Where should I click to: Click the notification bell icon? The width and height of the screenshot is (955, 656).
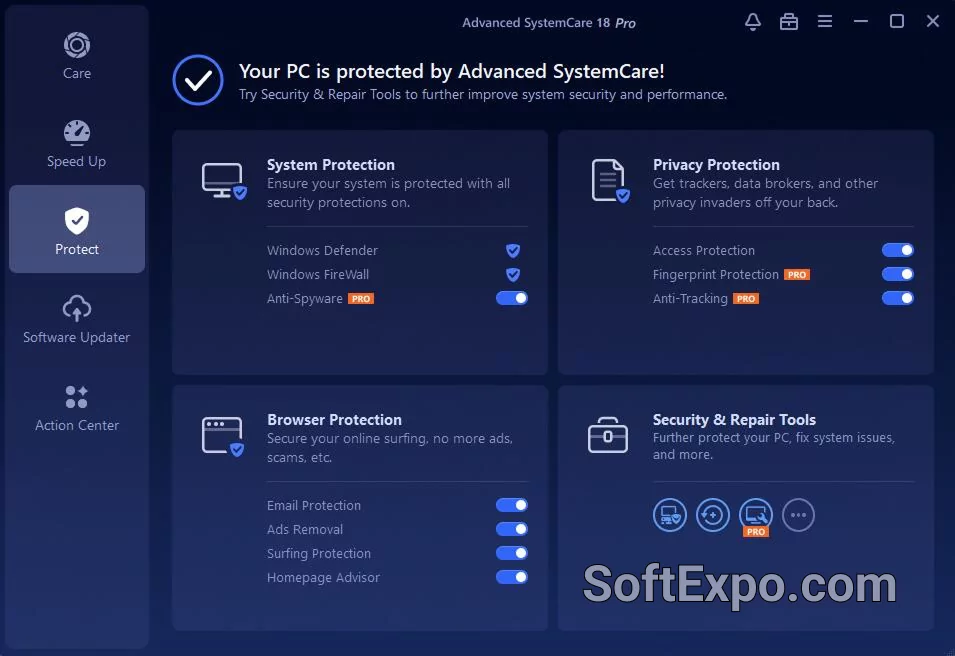coord(752,21)
